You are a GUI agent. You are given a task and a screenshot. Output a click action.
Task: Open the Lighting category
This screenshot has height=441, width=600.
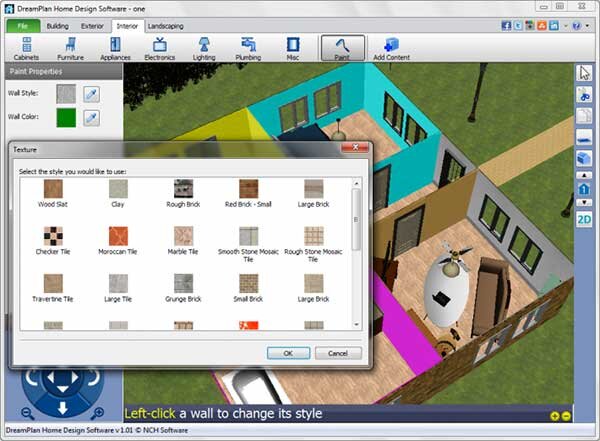point(204,48)
